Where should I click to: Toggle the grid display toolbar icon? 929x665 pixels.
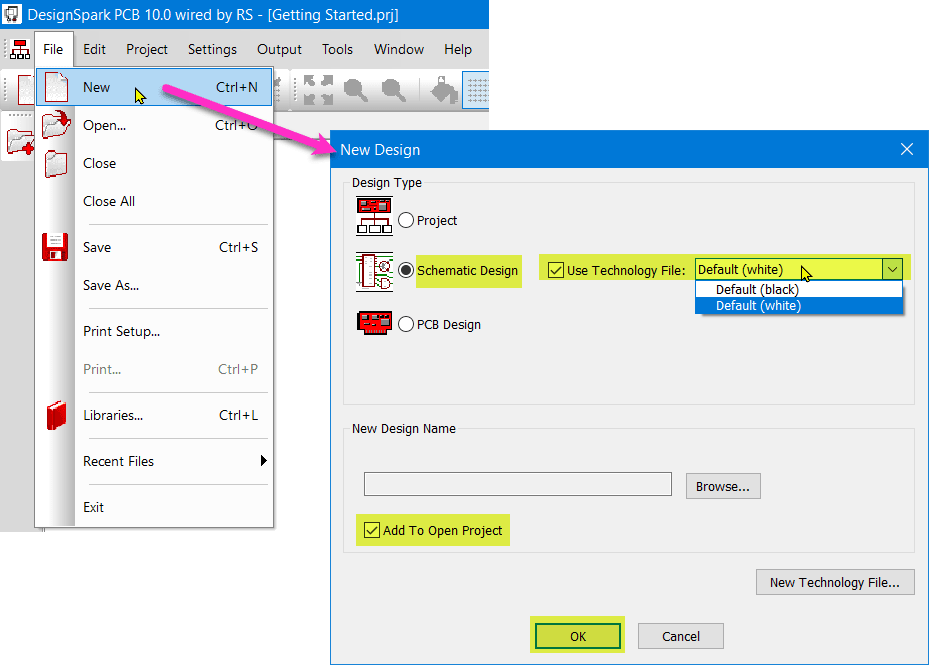[476, 90]
